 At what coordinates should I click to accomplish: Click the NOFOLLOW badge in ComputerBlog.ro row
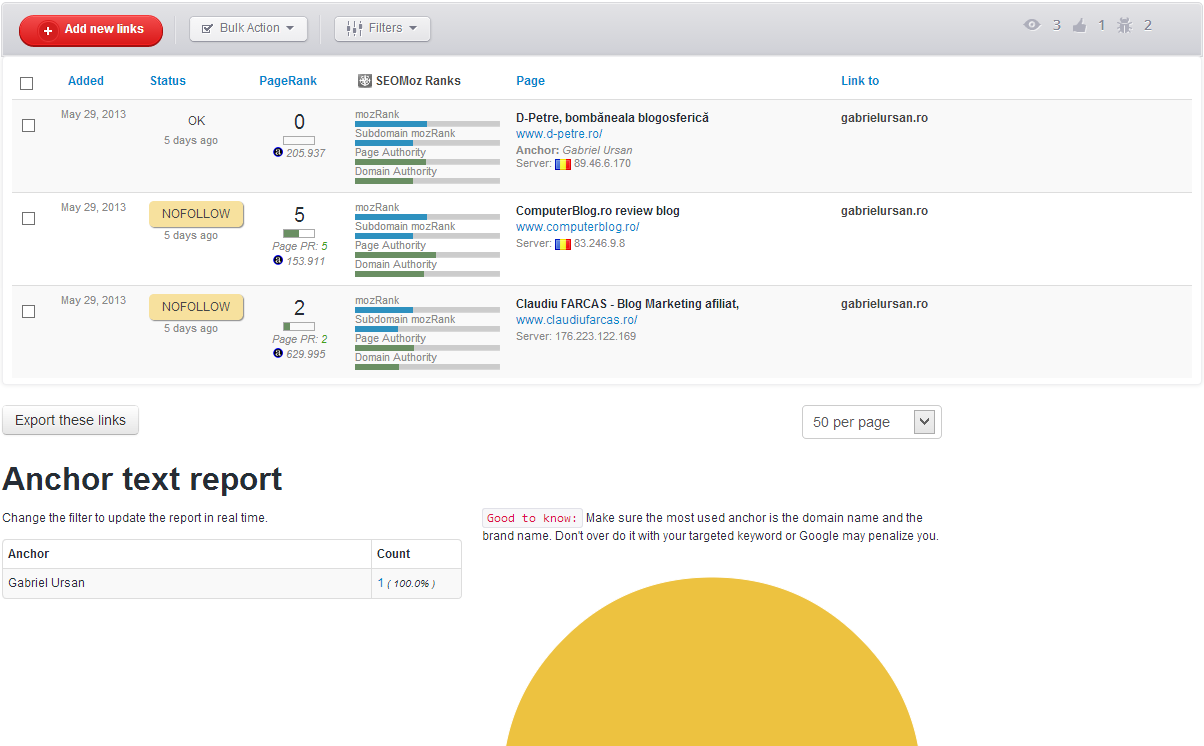[196, 214]
